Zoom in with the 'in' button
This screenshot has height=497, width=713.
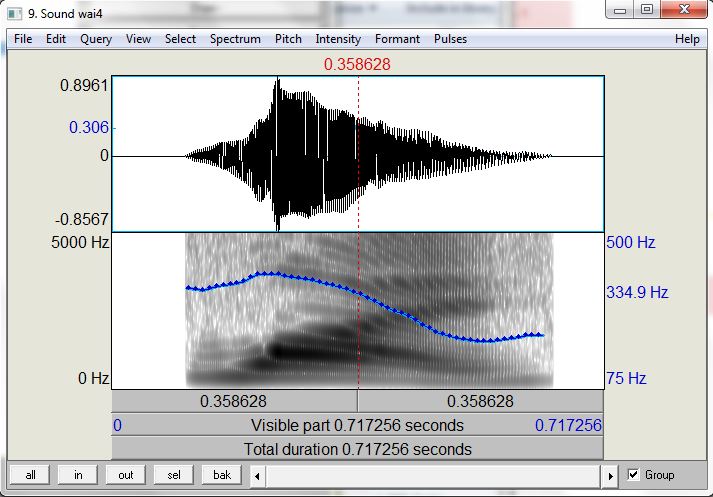[x=78, y=475]
